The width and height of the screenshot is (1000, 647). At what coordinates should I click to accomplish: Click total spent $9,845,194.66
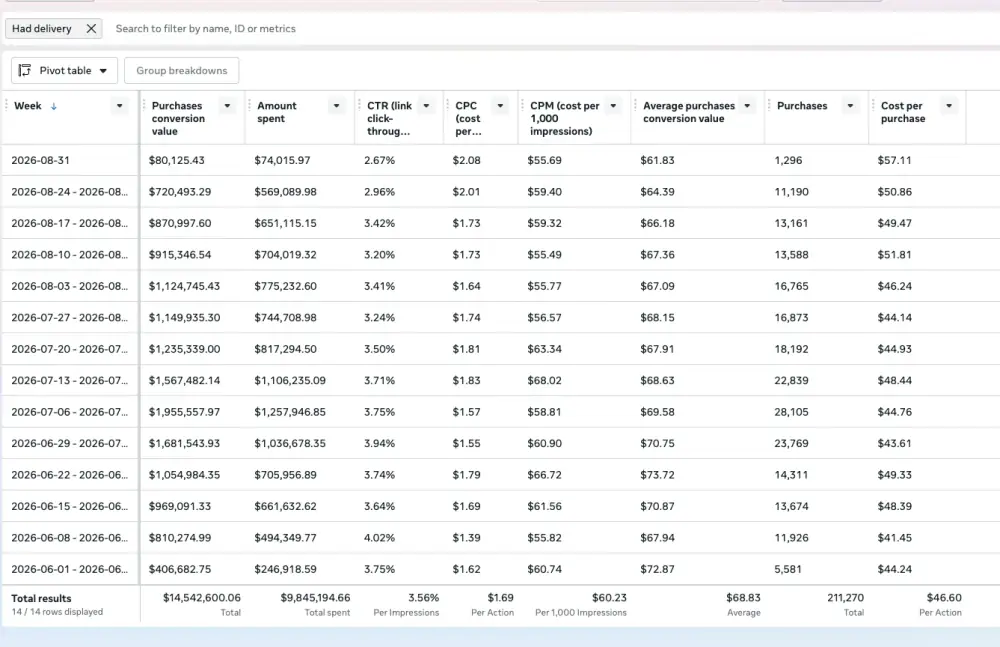point(315,598)
